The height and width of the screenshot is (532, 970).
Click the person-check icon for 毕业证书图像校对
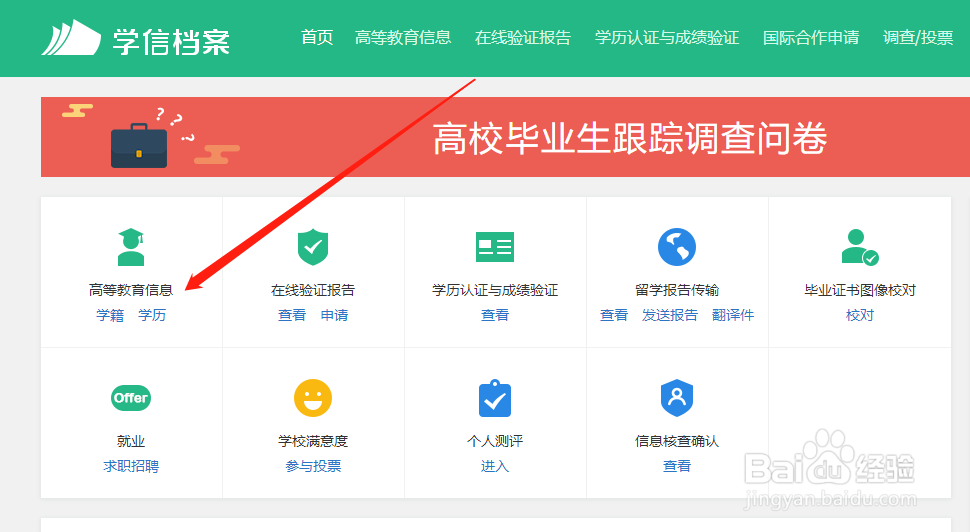click(860, 247)
